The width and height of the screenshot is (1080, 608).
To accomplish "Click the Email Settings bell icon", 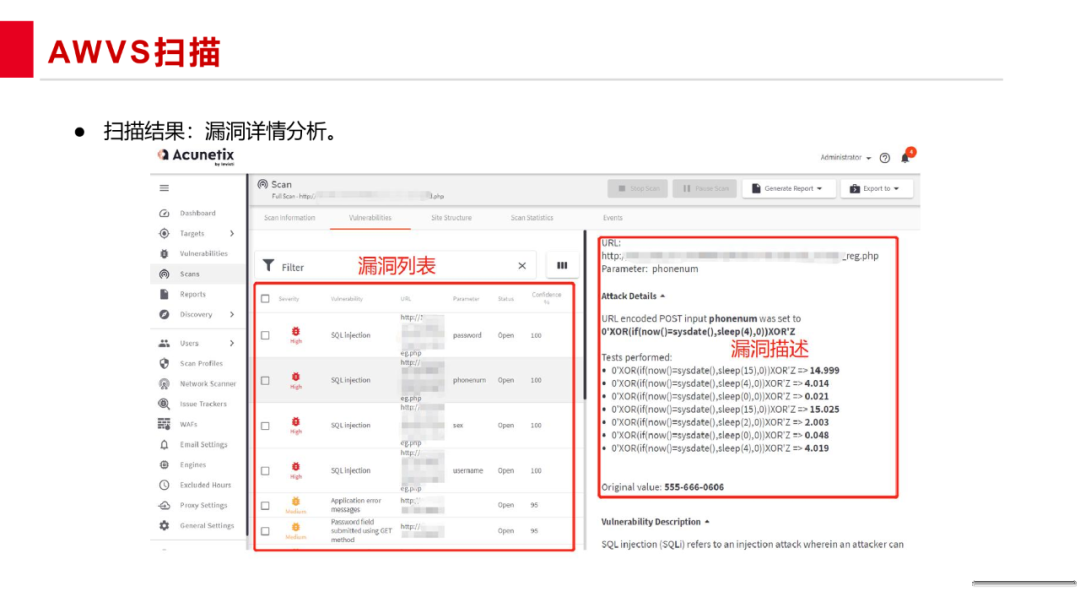I will [164, 445].
